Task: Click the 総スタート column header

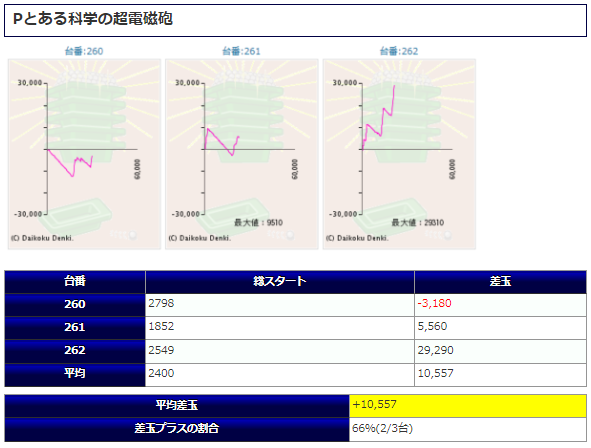Action: pyautogui.click(x=280, y=282)
